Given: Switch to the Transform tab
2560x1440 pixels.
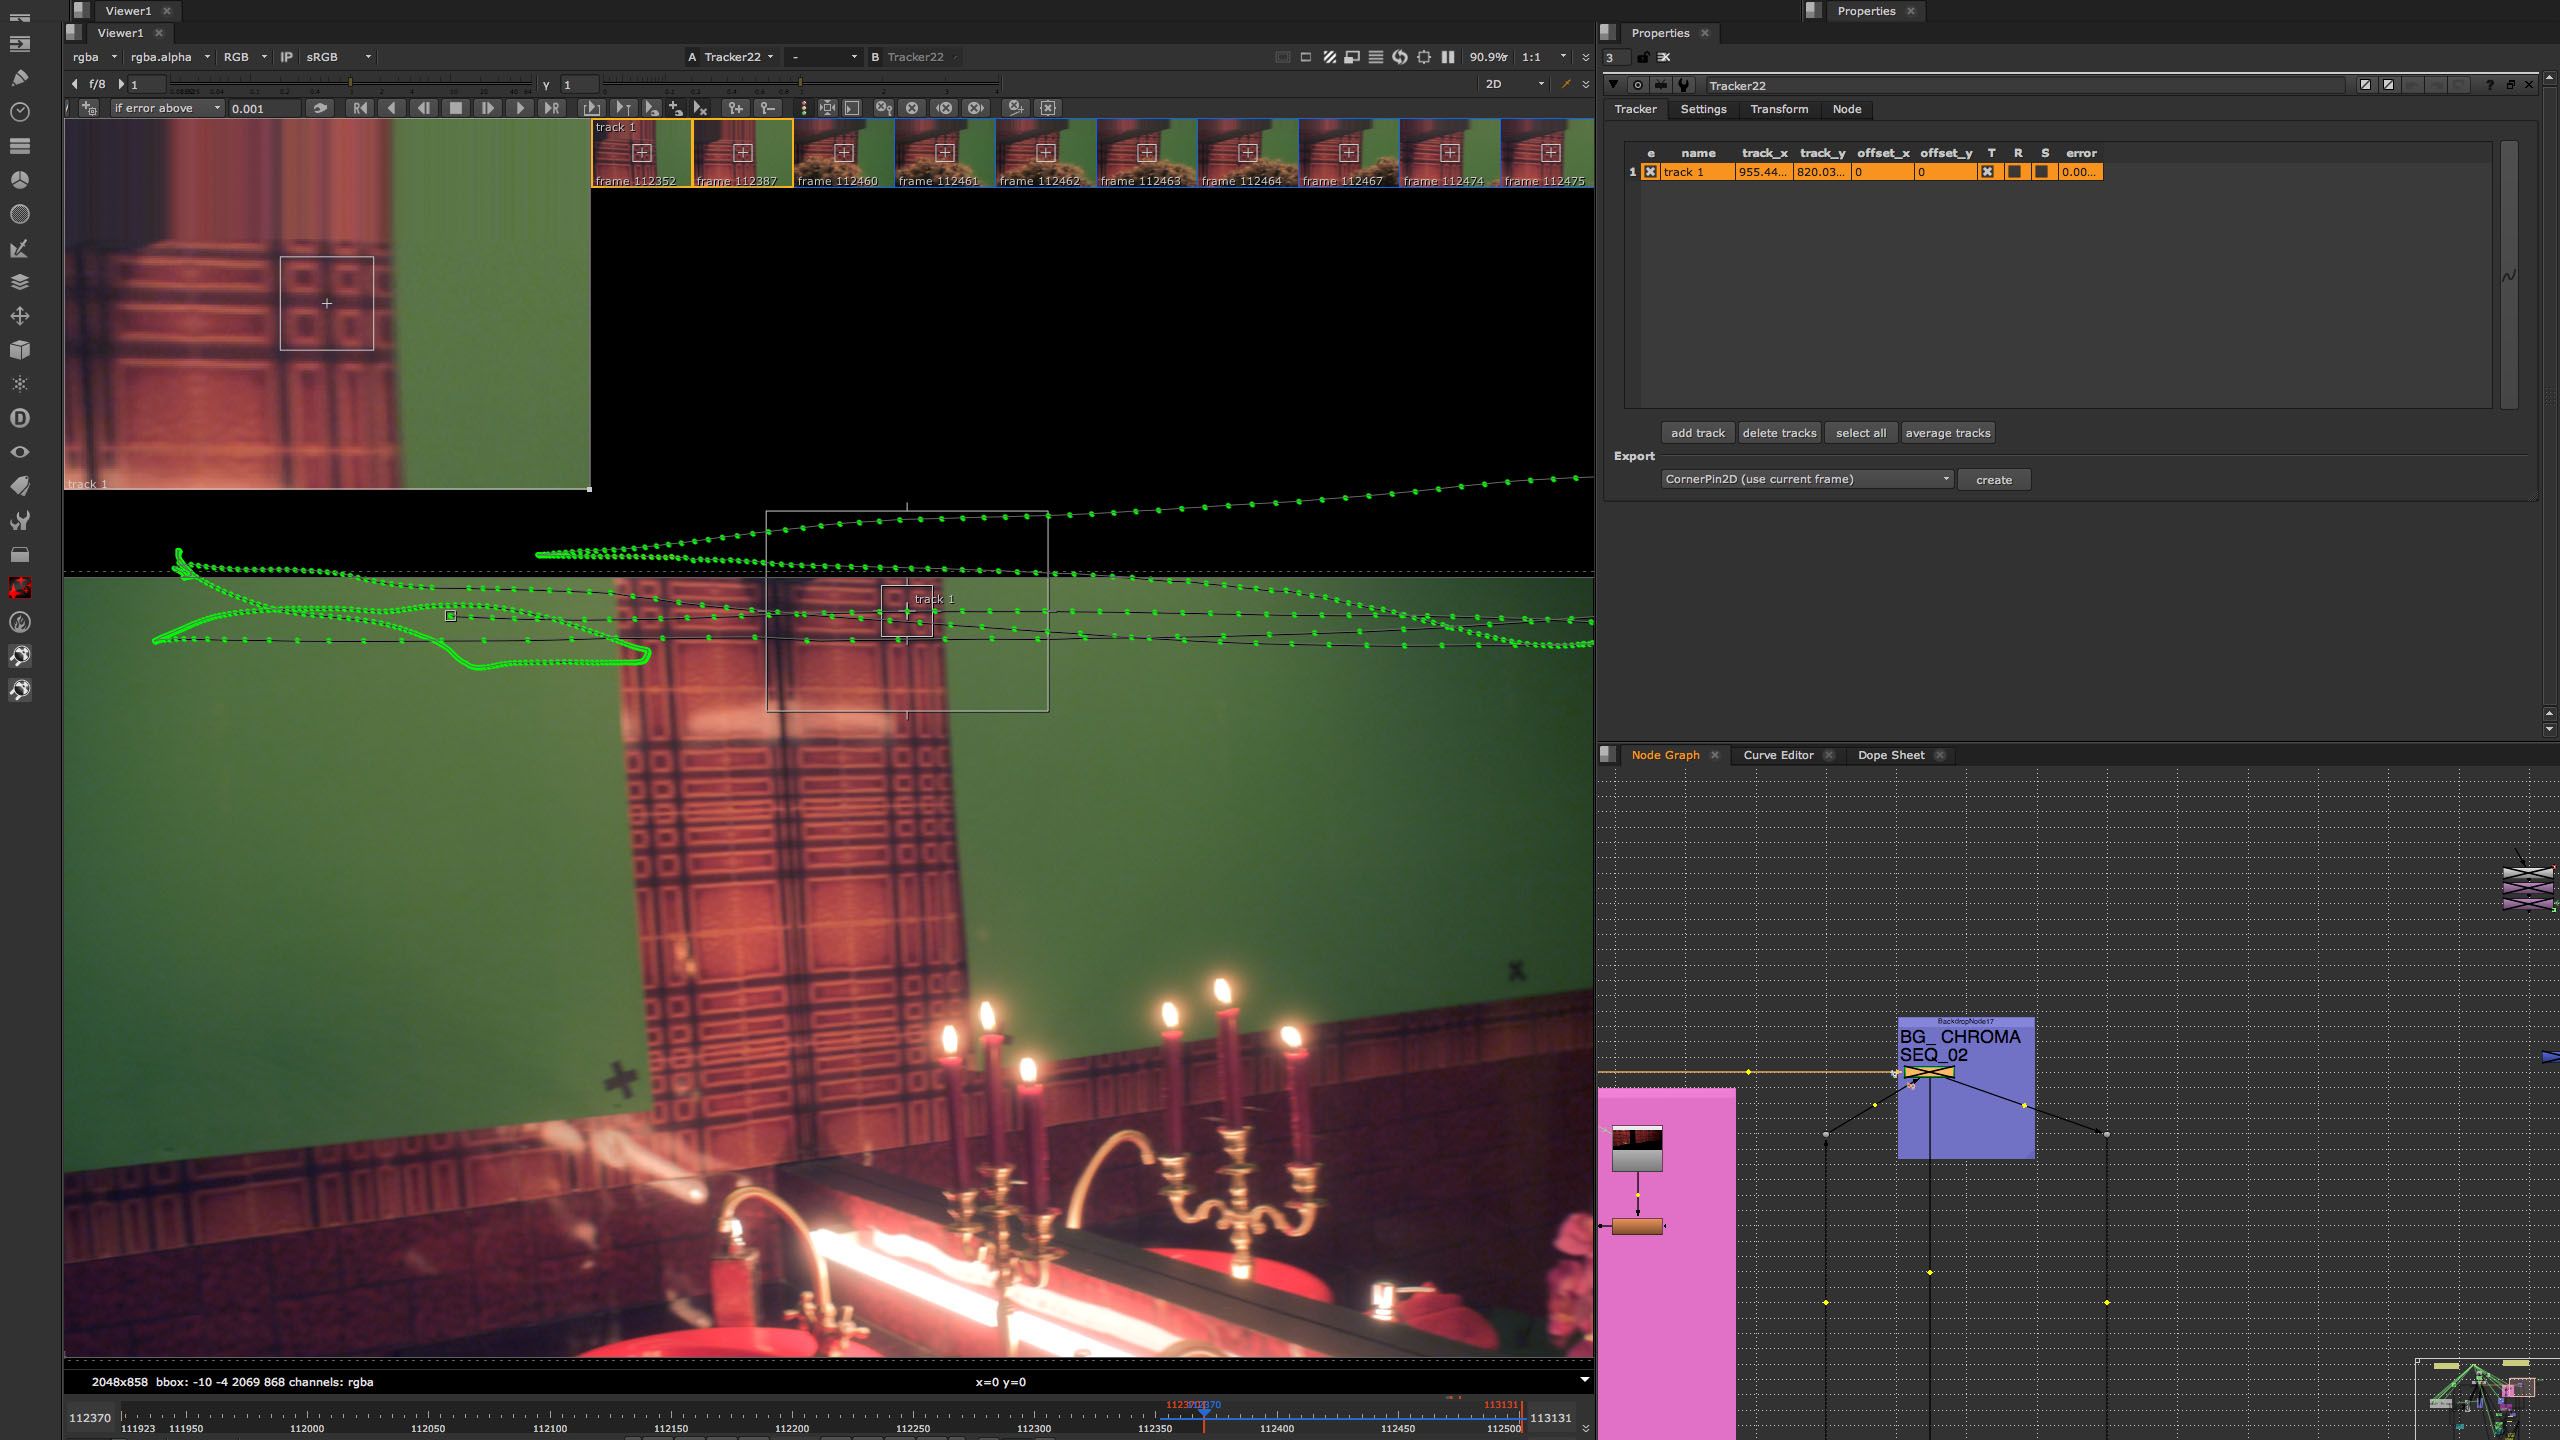Looking at the screenshot, I should tap(1779, 109).
